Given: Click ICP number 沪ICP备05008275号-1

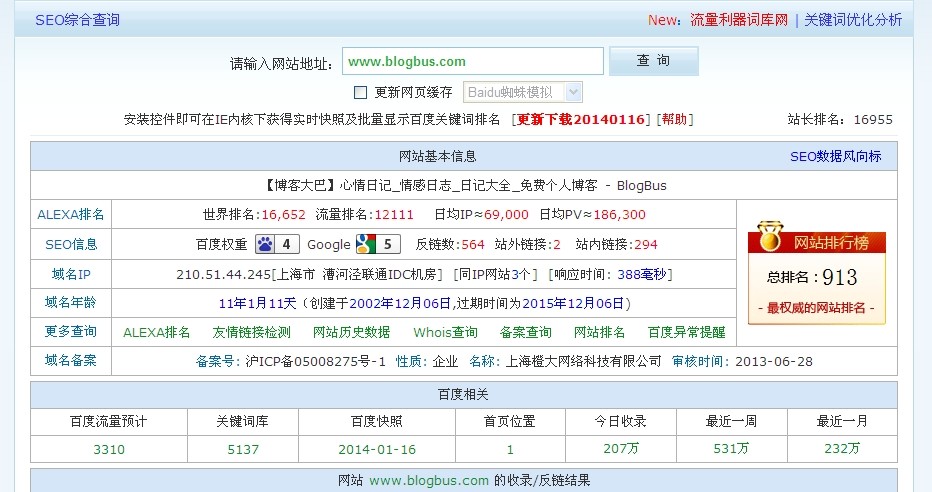Looking at the screenshot, I should tap(316, 361).
